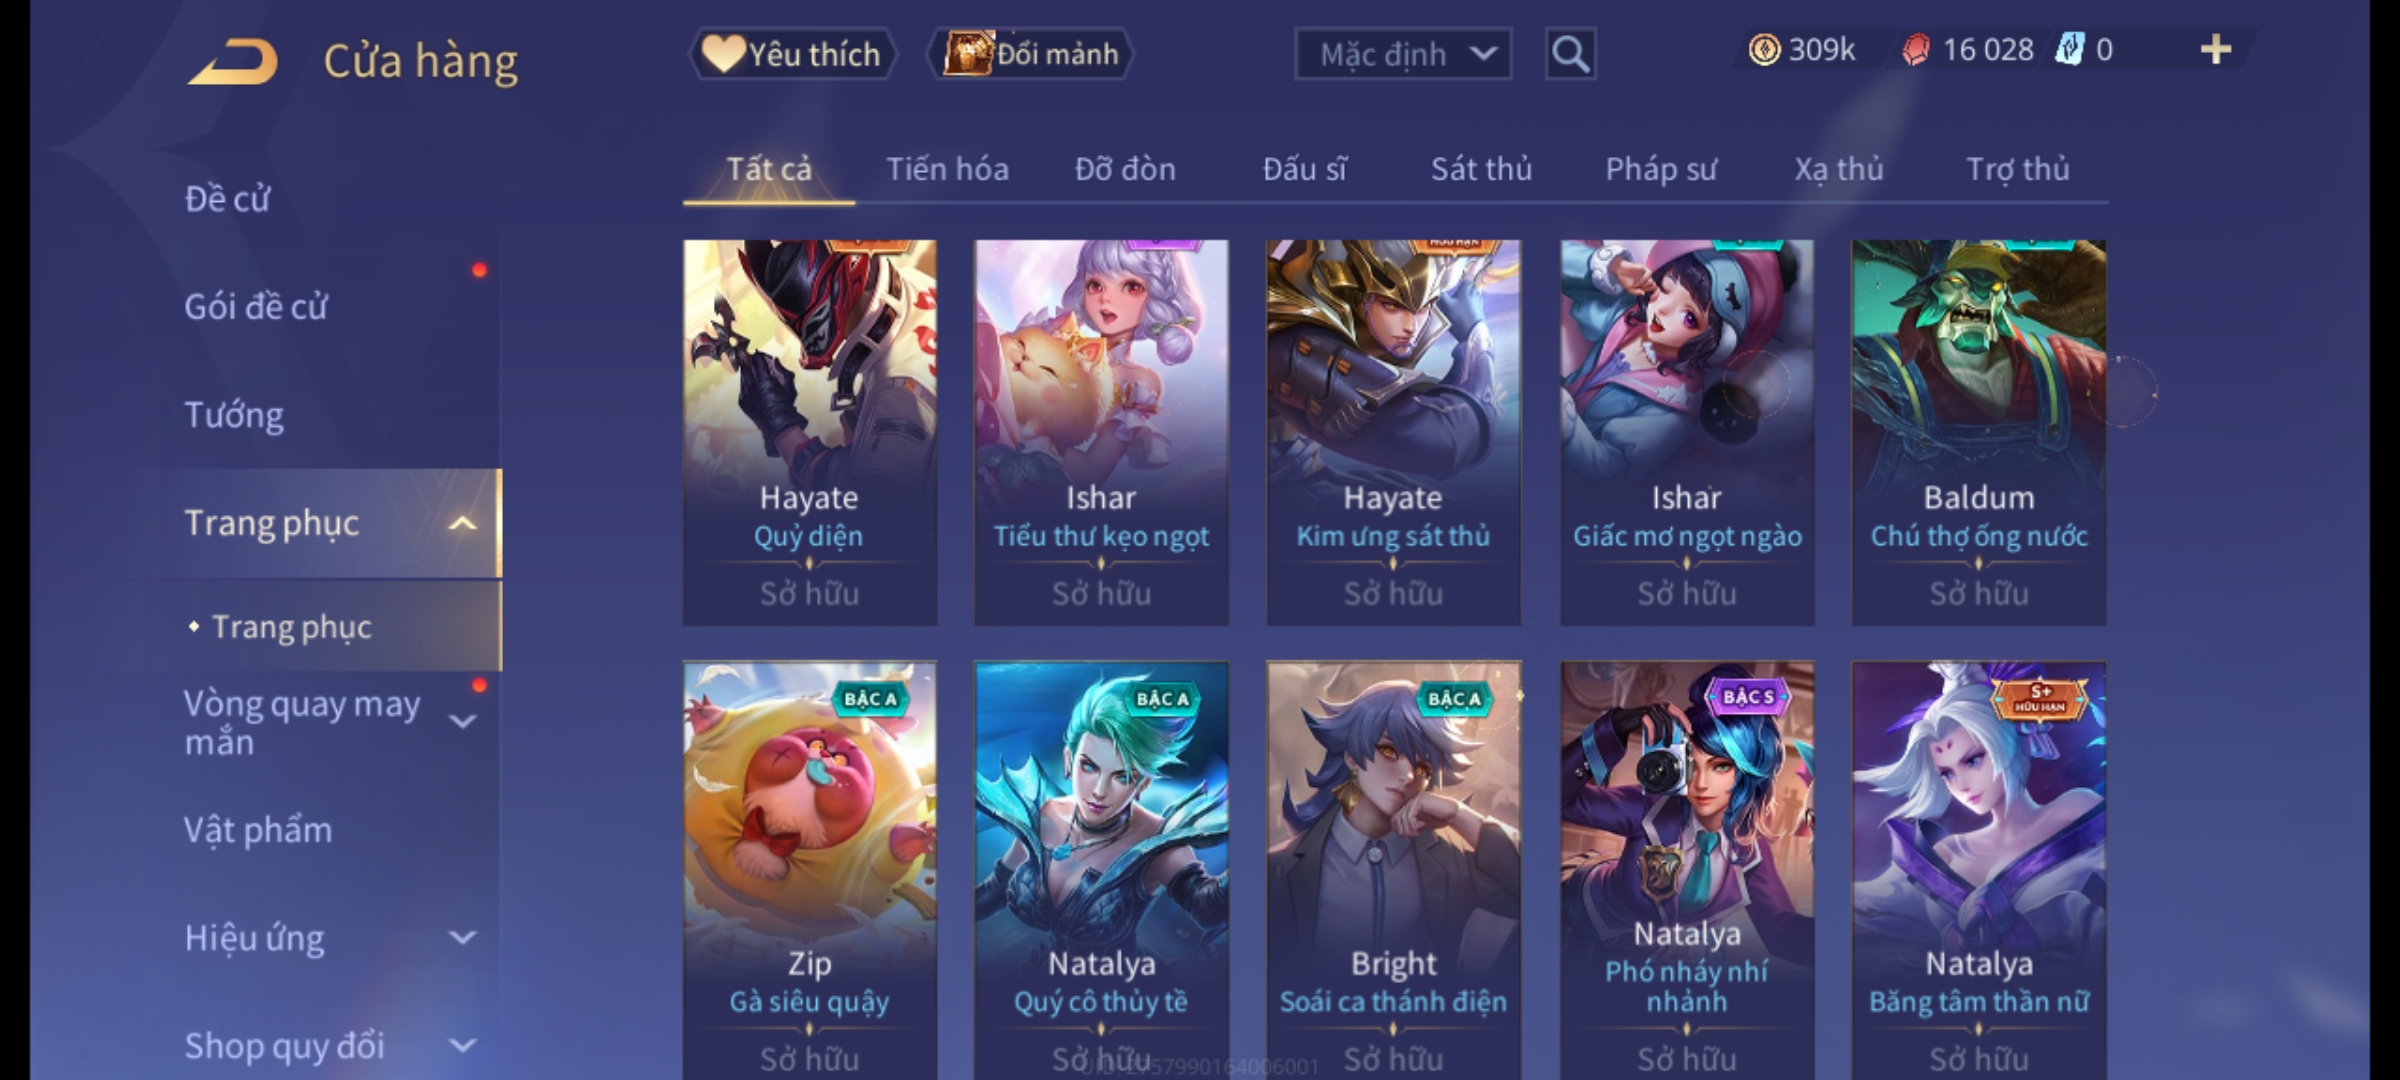
Task: Open Yêu thích favorites heart button
Action: coord(792,54)
